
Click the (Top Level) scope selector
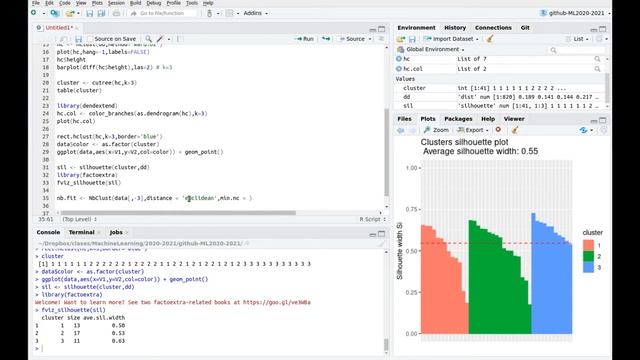click(x=80, y=219)
